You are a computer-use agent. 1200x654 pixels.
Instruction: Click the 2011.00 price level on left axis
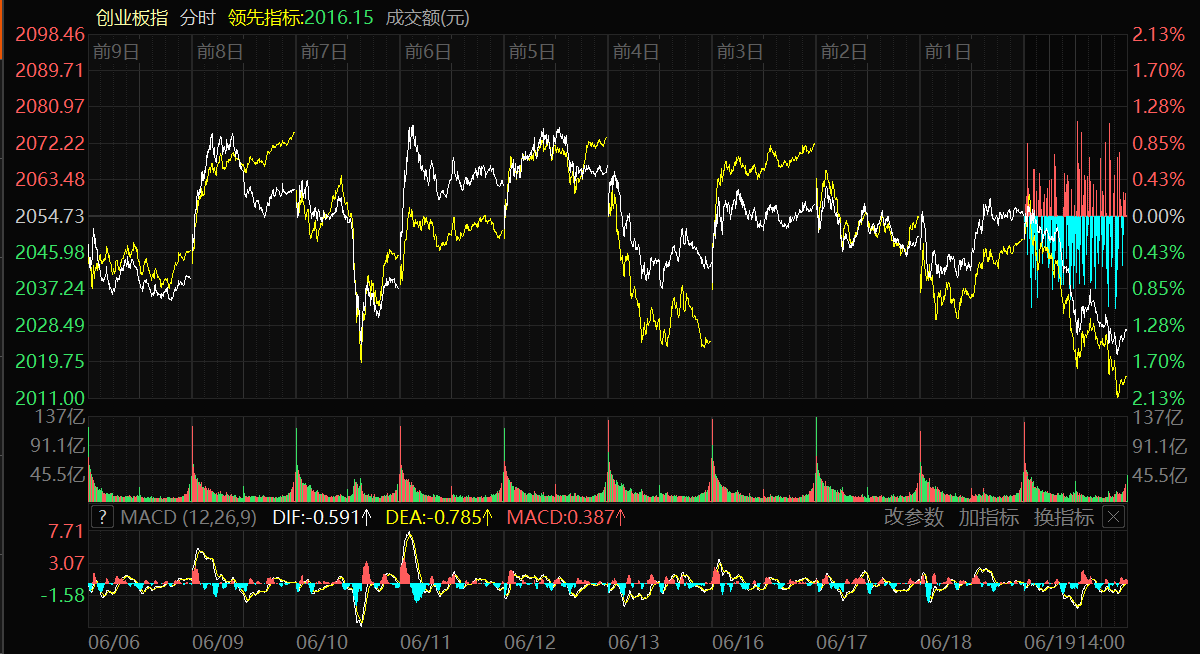[50, 397]
